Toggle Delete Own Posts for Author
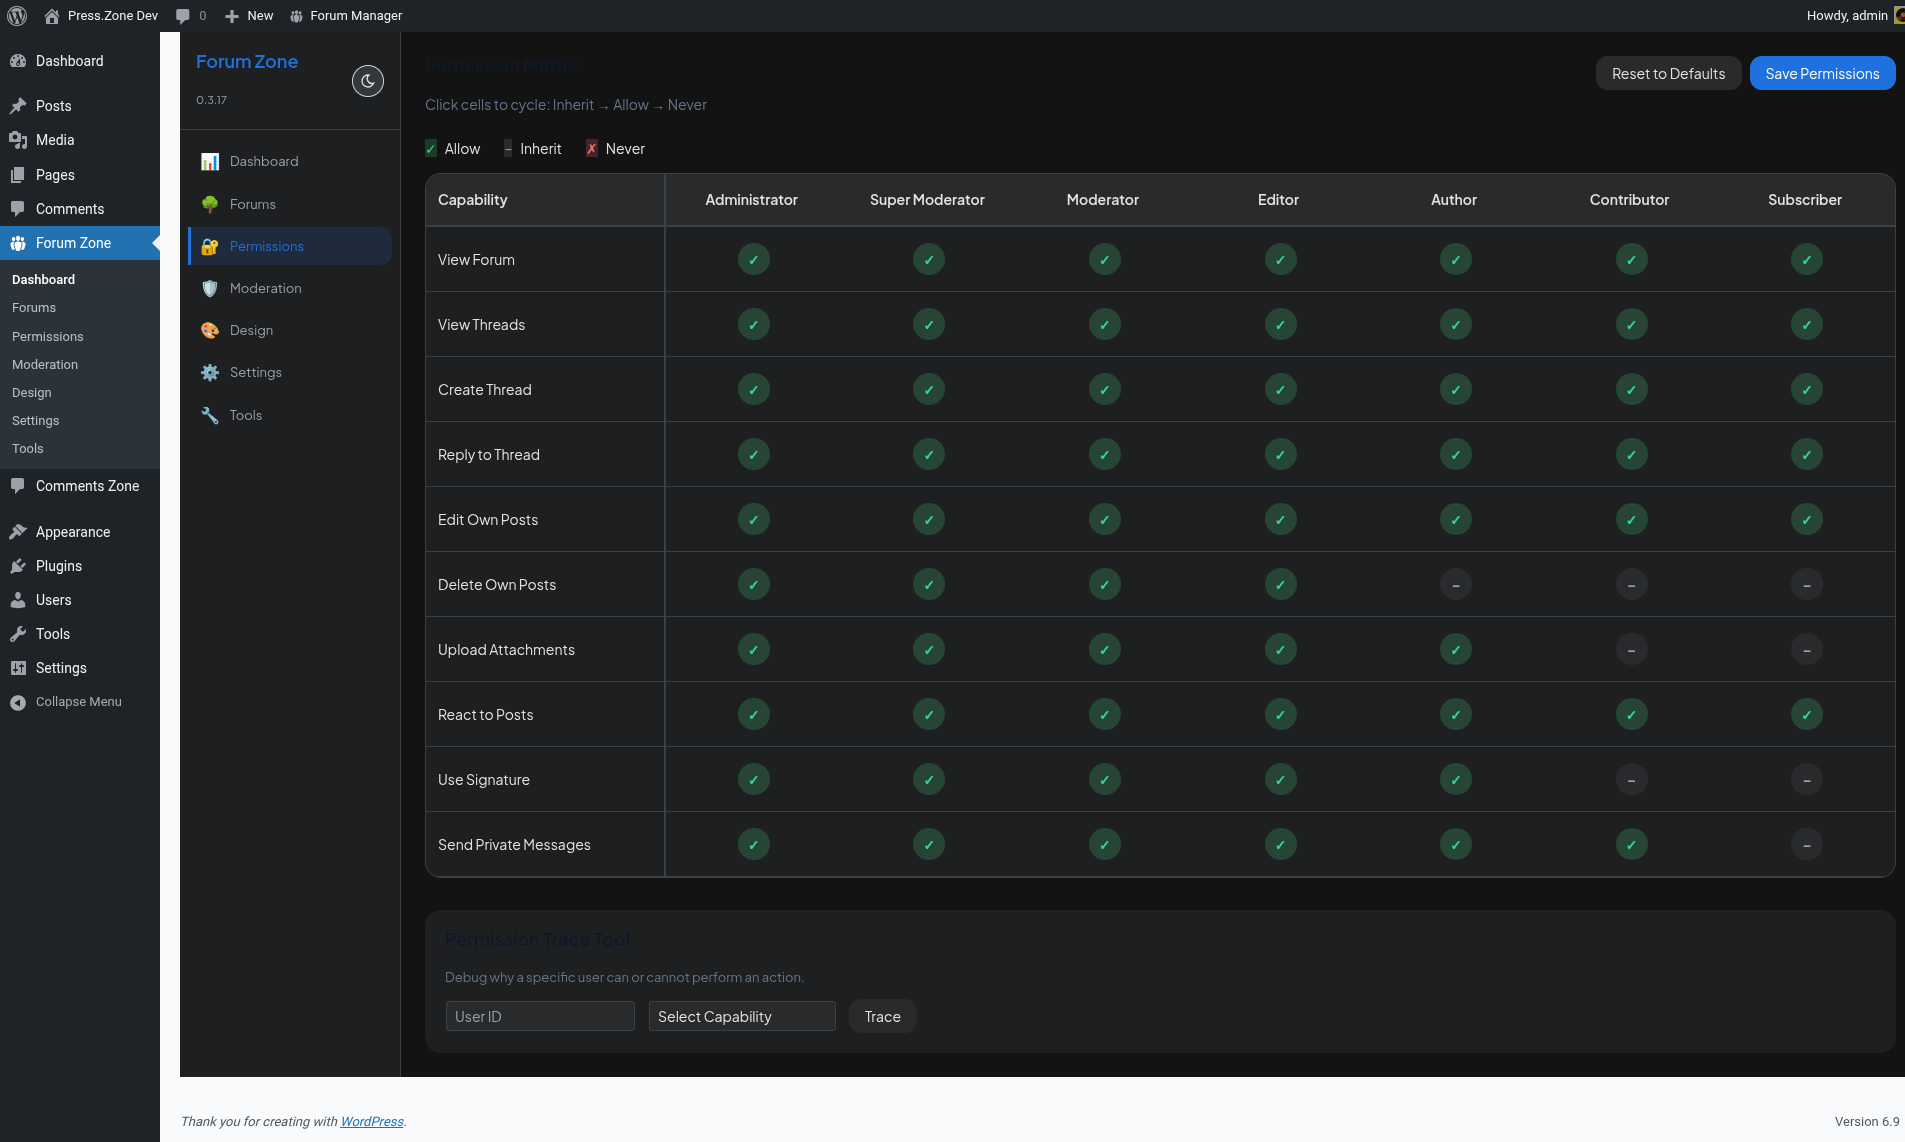1905x1142 pixels. click(x=1455, y=584)
